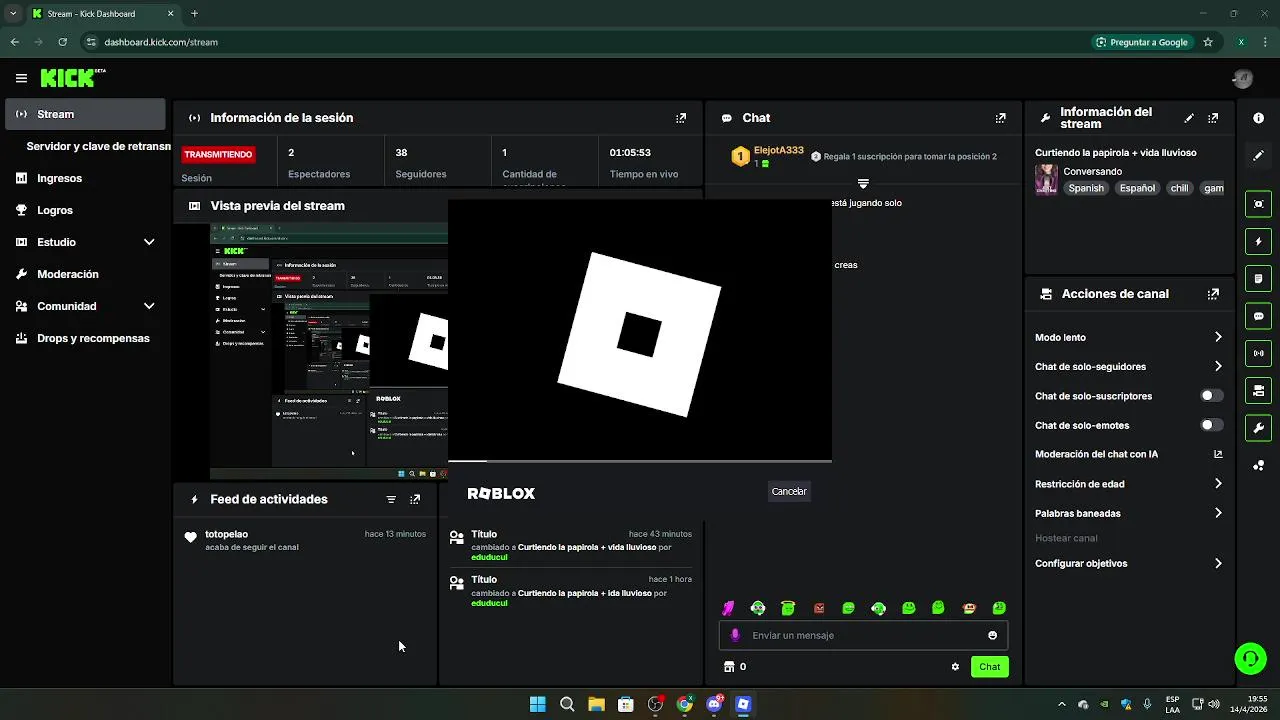This screenshot has height=720, width=1280.
Task: Select Stream in the left sidebar
Action: click(85, 114)
